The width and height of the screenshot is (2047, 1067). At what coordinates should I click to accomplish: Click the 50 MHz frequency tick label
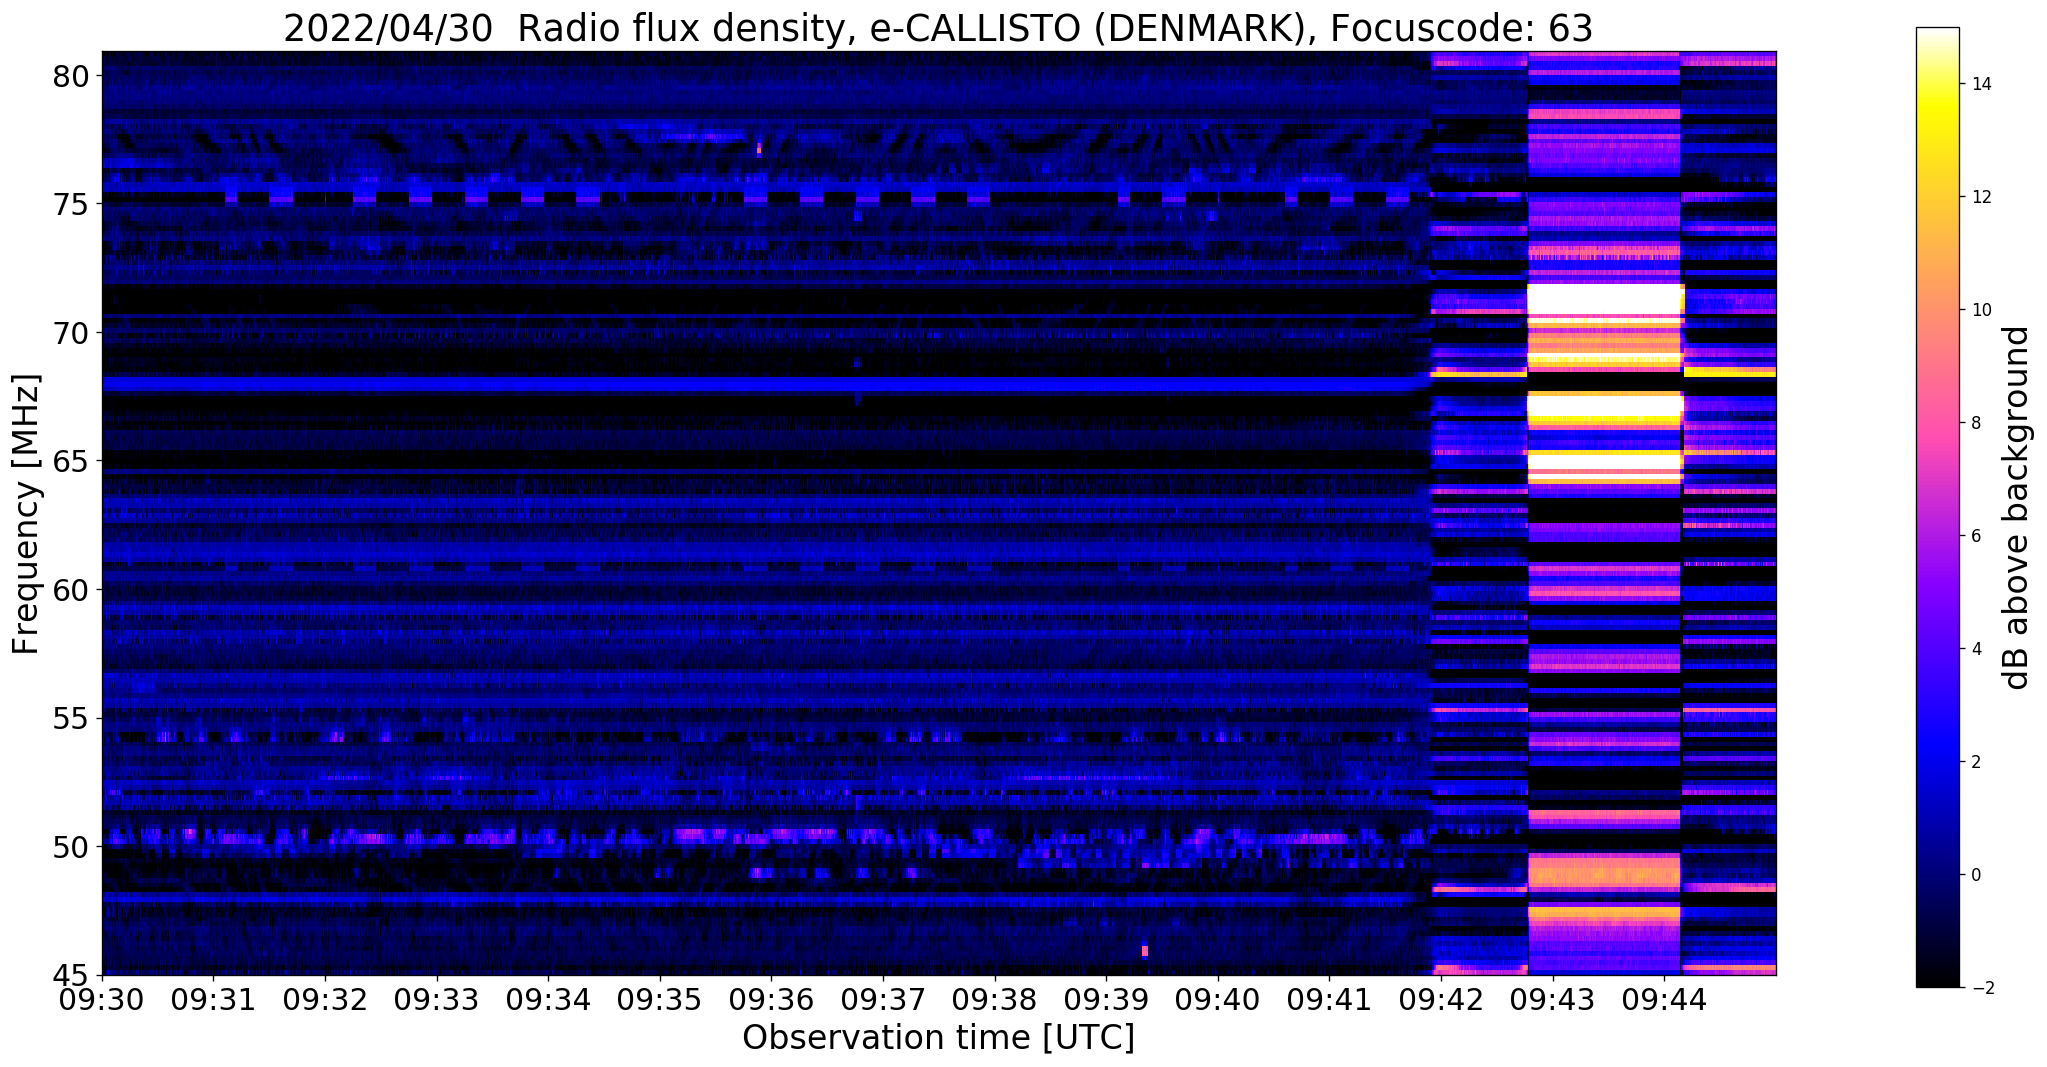click(x=71, y=847)
